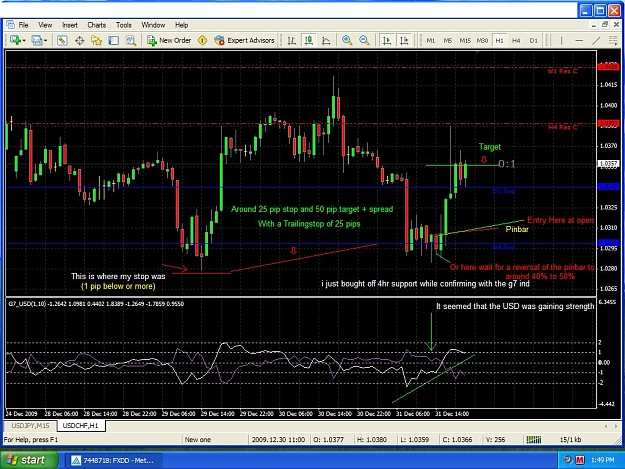Click the 1.0357 current price label
The width and height of the screenshot is (625, 469).
pyautogui.click(x=608, y=163)
